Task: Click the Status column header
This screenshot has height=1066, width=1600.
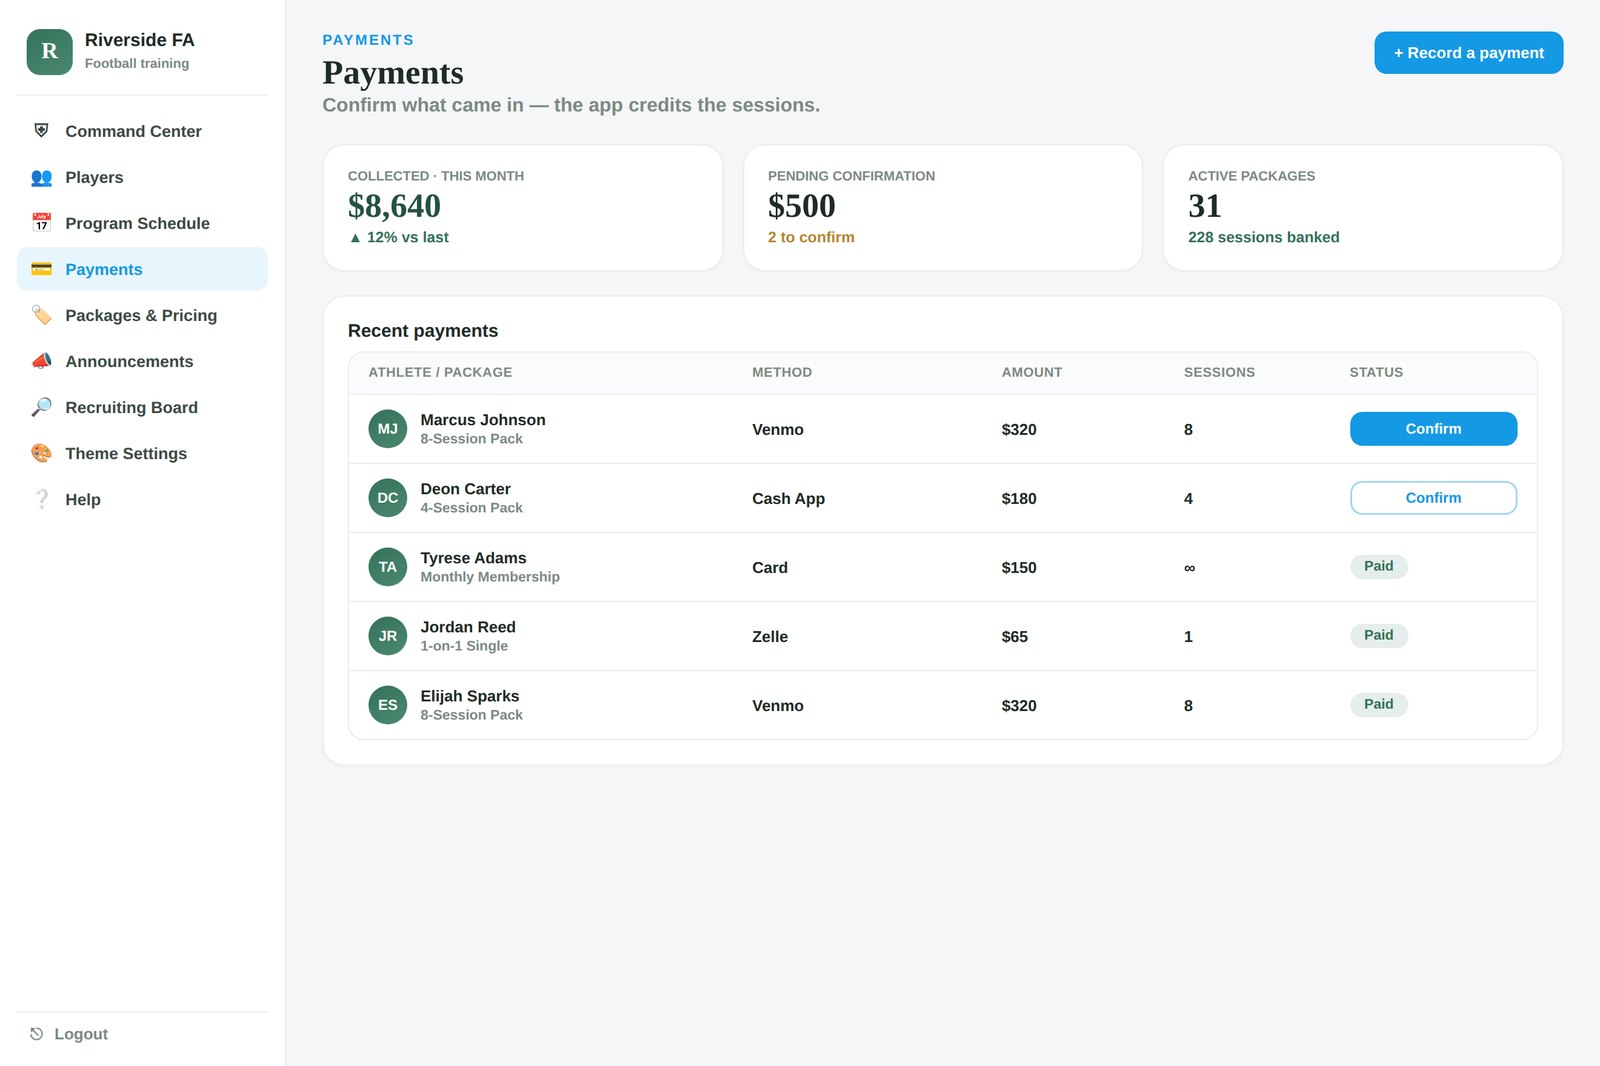Action: (1376, 372)
